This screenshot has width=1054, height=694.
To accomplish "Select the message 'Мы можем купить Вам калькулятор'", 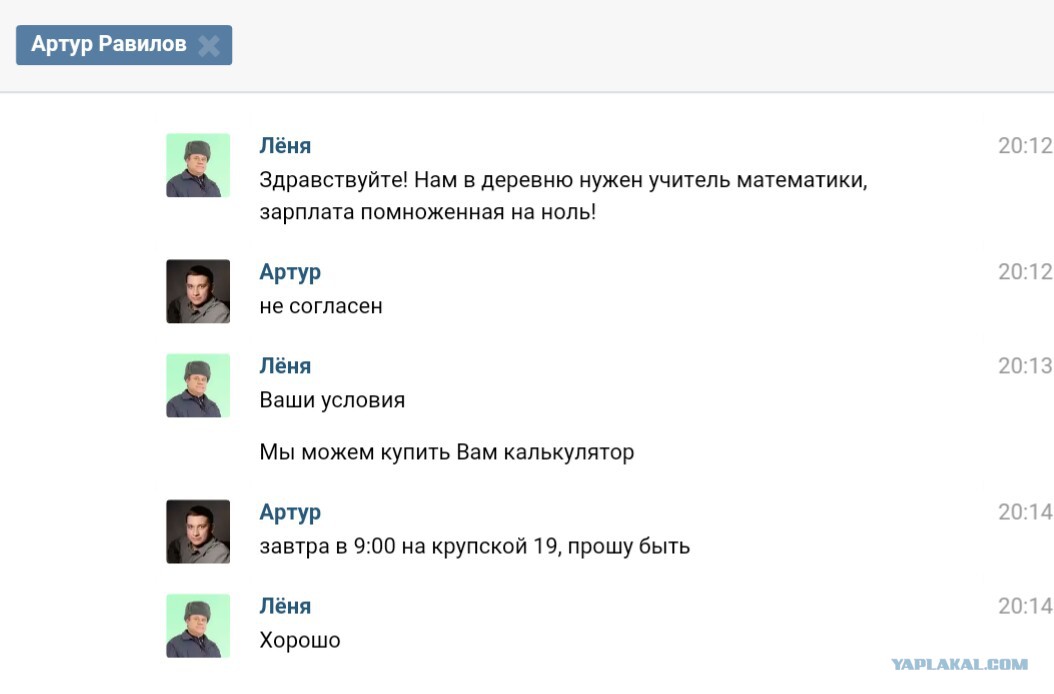I will [x=446, y=452].
